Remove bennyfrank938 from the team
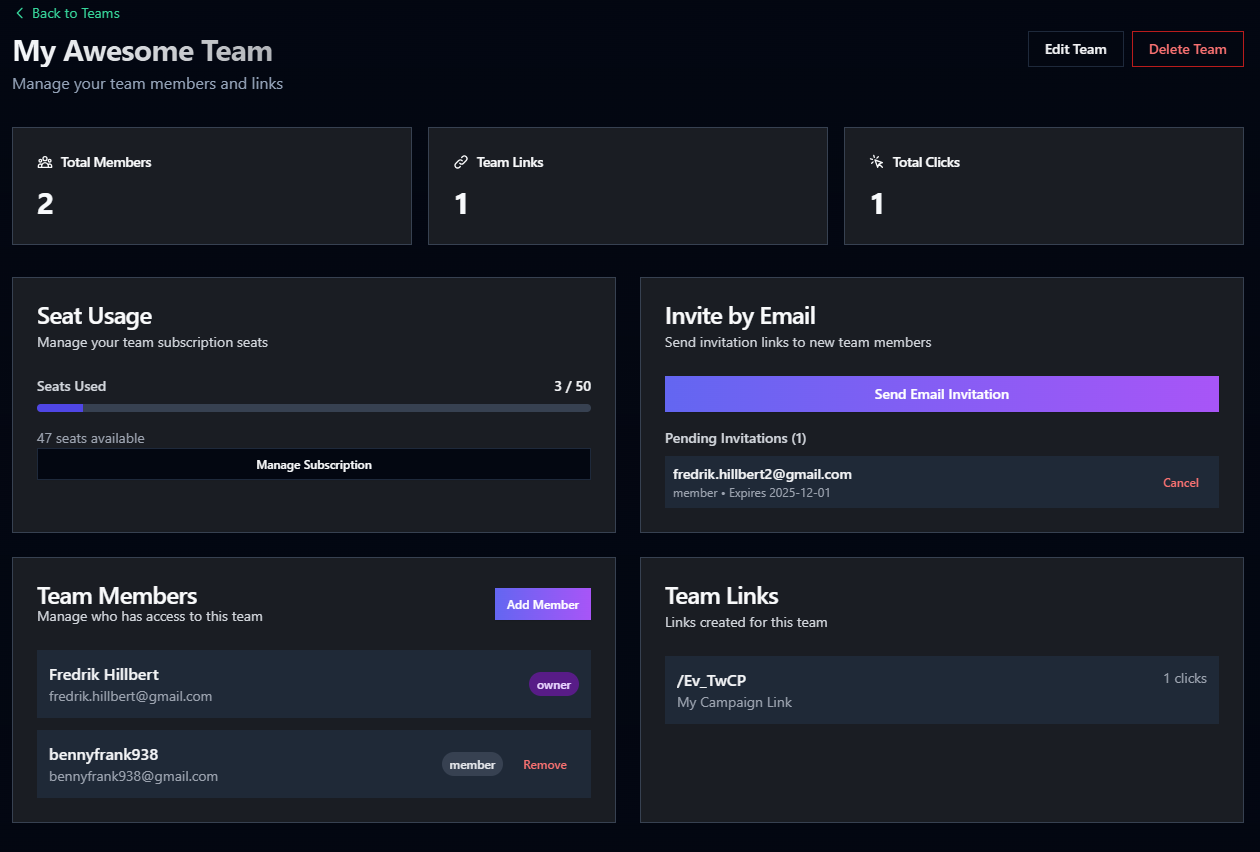Viewport: 1260px width, 852px height. click(x=544, y=763)
